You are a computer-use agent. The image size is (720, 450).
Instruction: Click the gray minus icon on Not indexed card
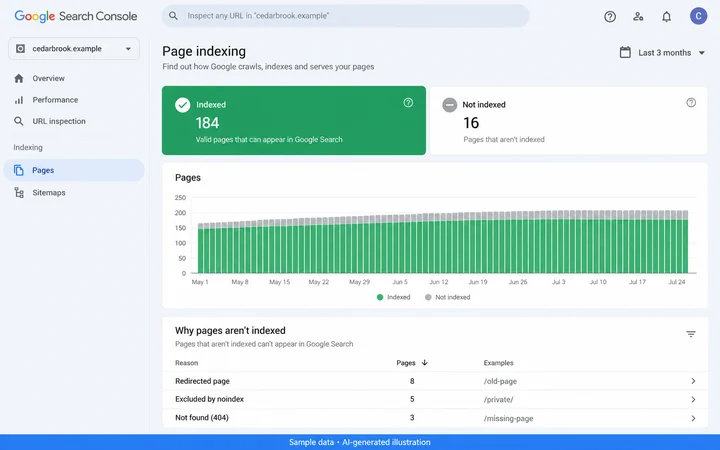coord(450,105)
